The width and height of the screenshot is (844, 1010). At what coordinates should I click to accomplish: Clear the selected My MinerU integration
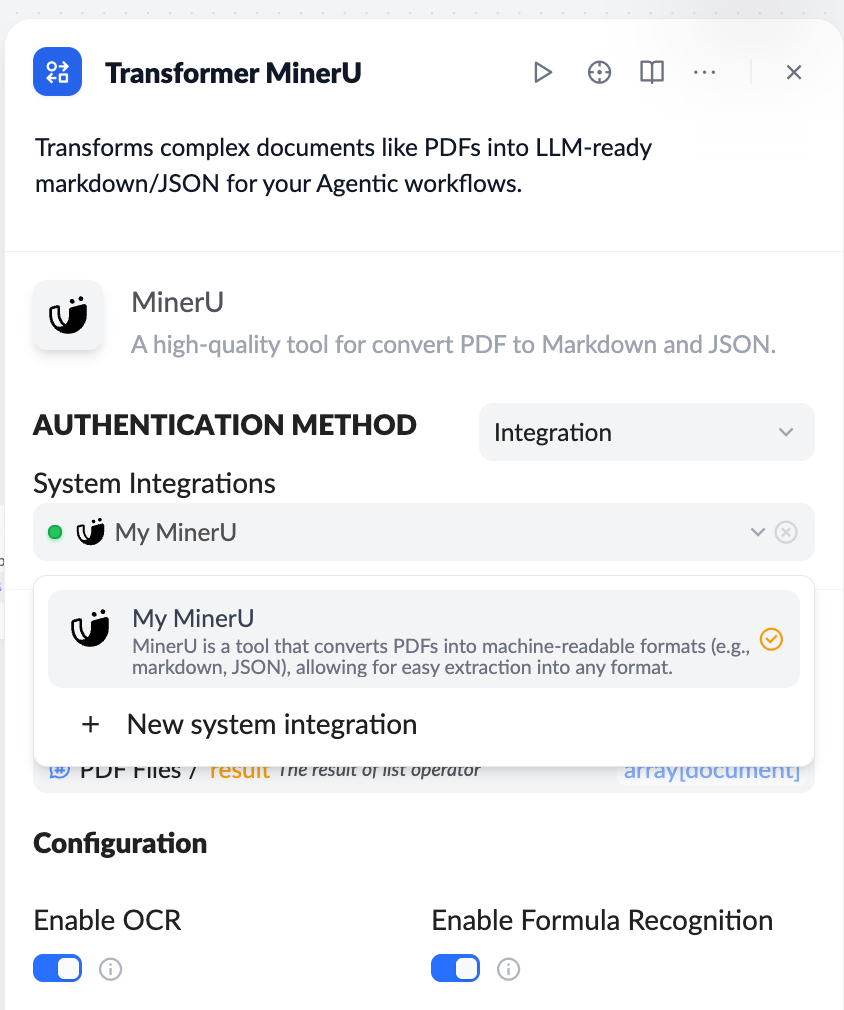pos(786,532)
